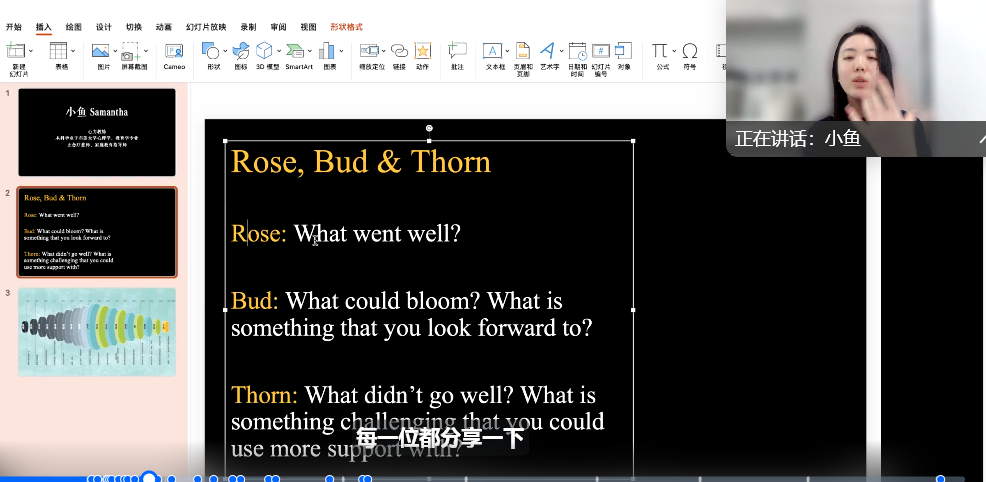Select slide 1 thumbnail 小鱼 Samantha

tap(97, 132)
